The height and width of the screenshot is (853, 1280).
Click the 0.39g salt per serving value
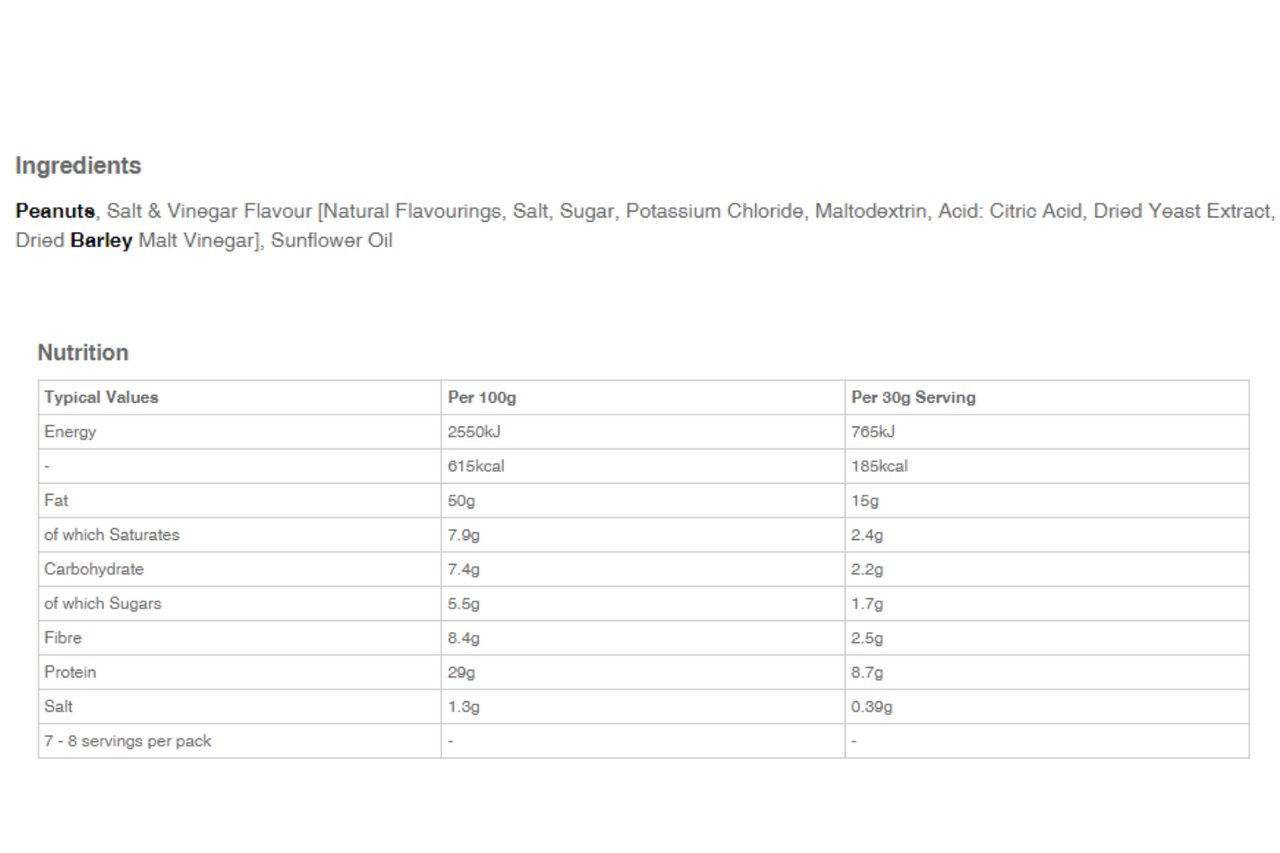click(872, 707)
